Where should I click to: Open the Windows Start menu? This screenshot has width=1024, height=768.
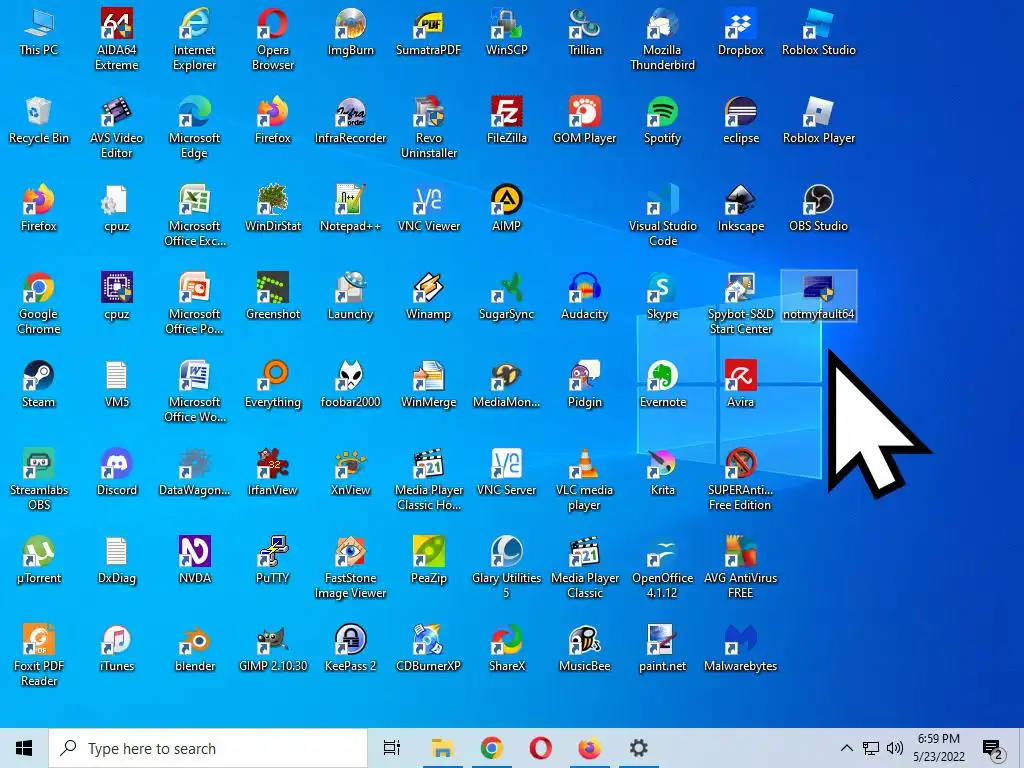(24, 748)
